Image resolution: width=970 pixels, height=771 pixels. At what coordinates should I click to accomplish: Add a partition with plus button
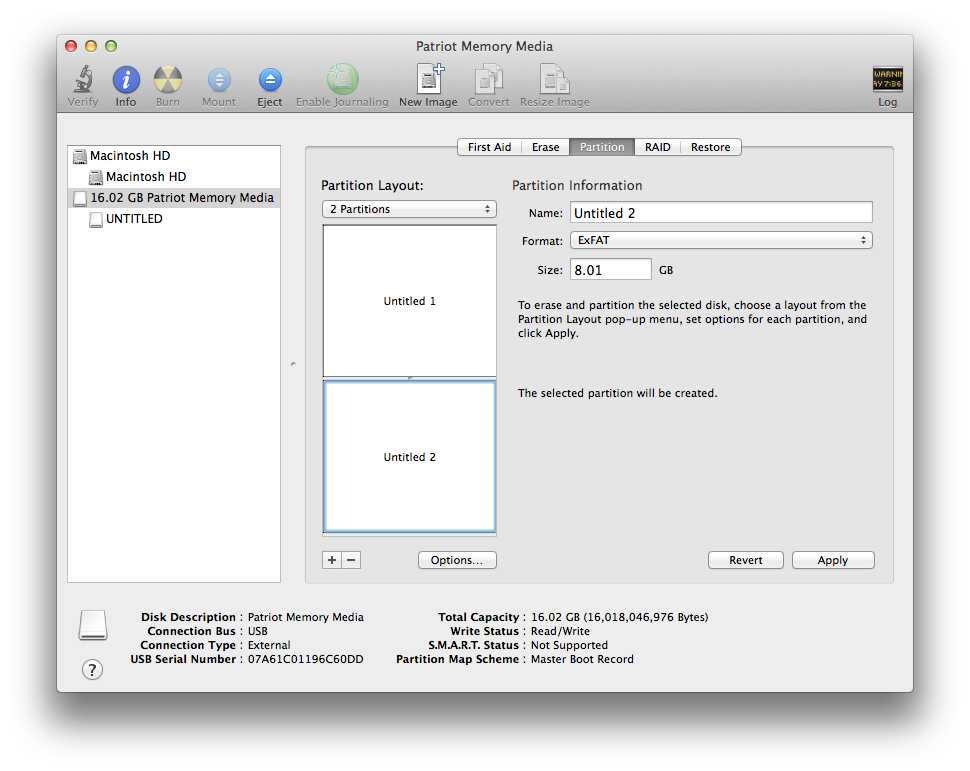[332, 560]
